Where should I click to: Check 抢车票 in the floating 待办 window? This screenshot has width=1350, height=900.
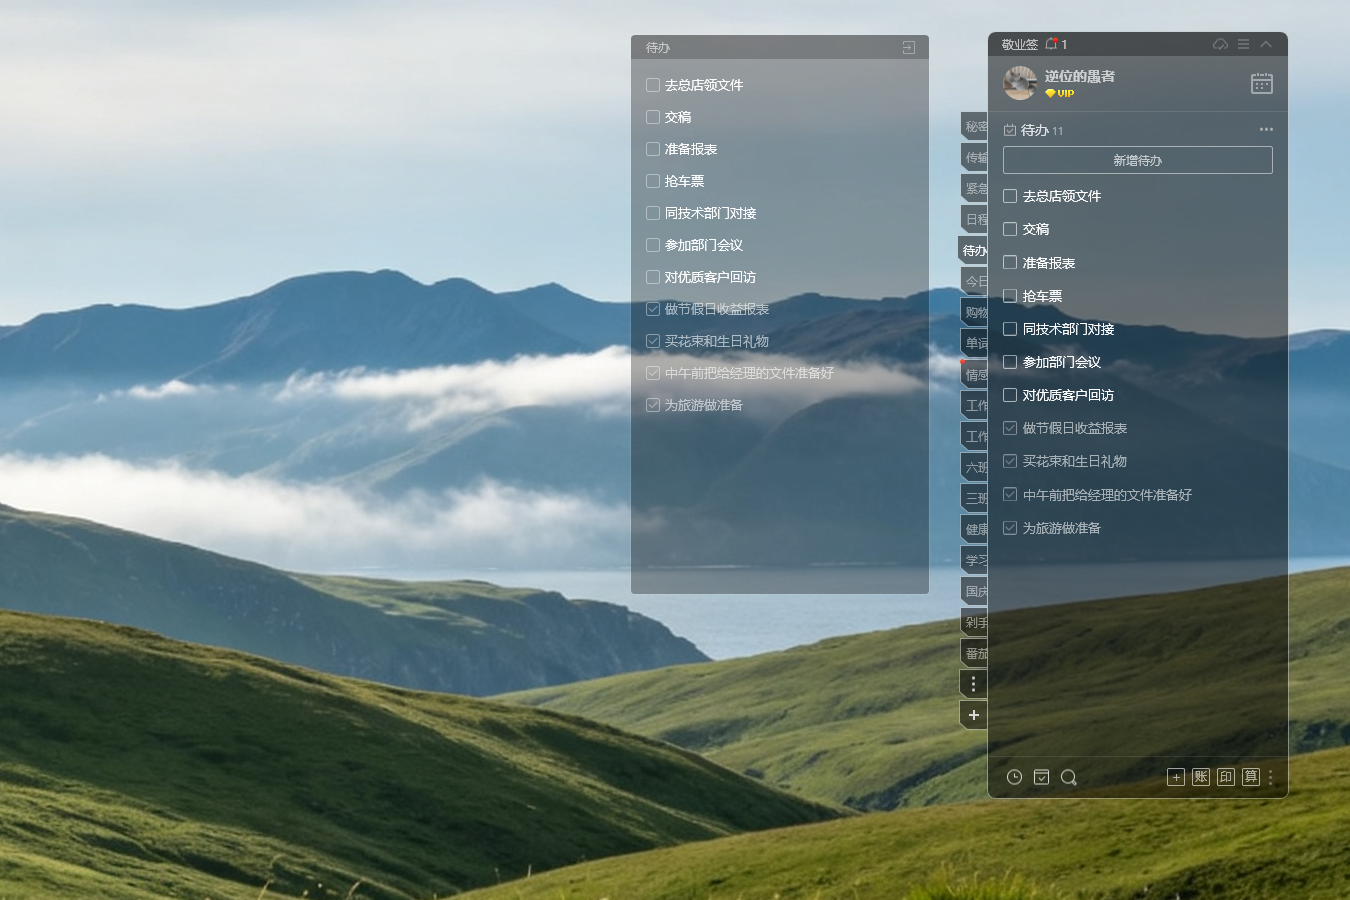(653, 181)
